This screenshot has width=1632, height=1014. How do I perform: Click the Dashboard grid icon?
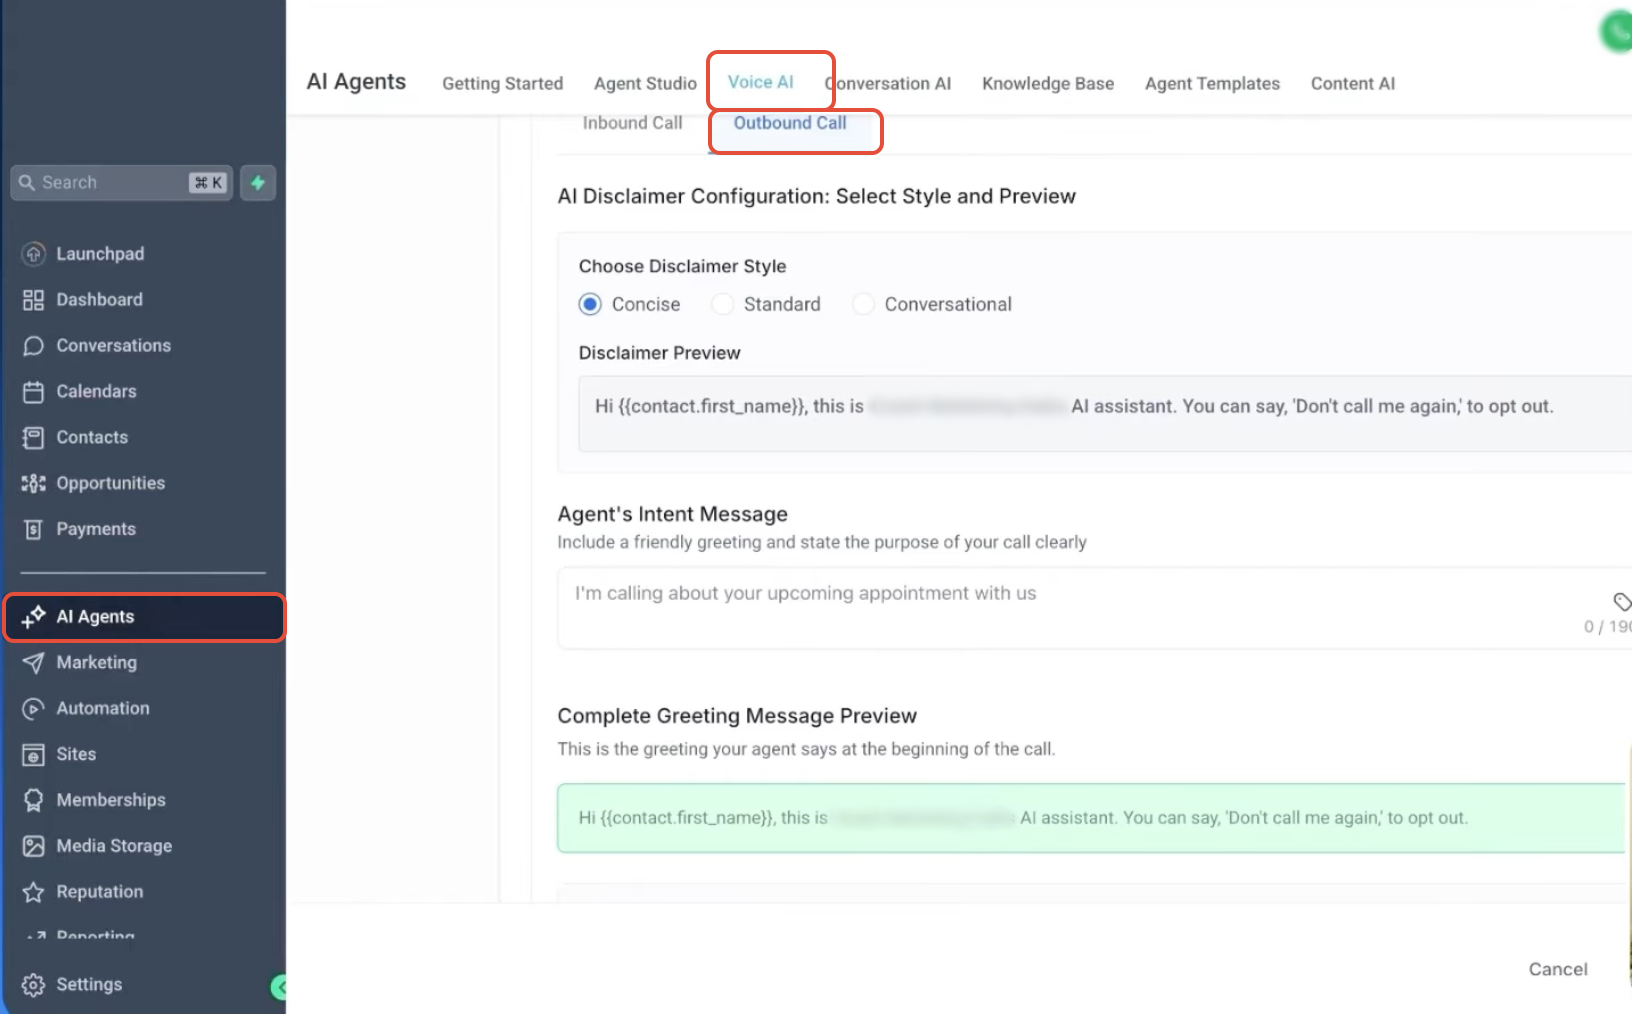tap(34, 300)
